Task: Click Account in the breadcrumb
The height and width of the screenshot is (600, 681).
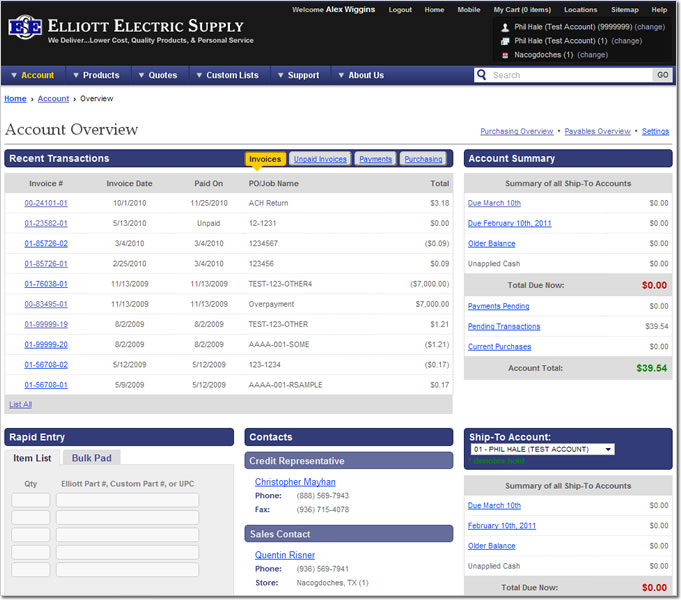Action: point(53,99)
